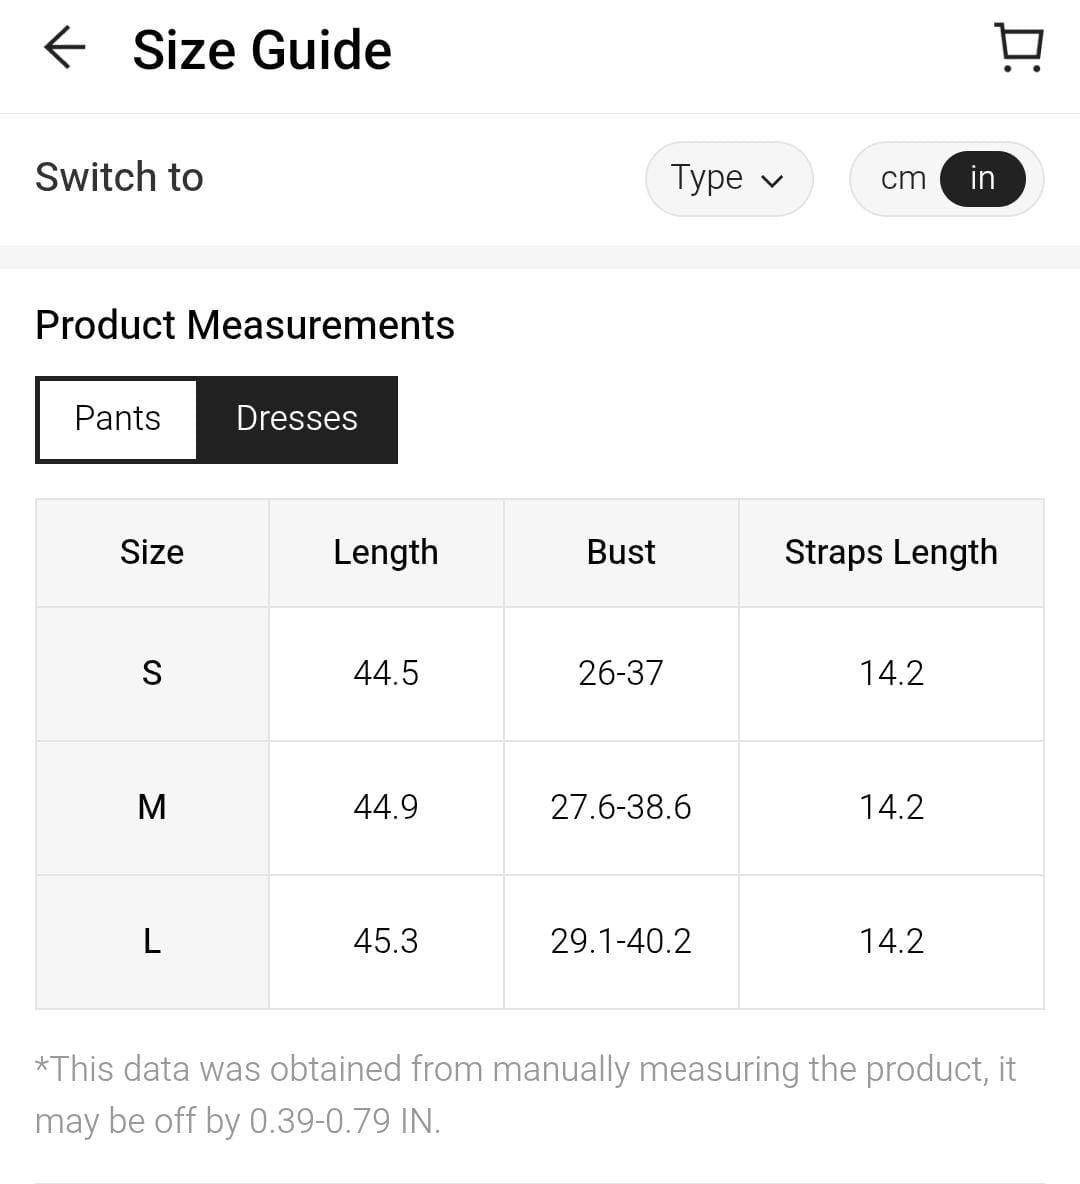This screenshot has height=1184, width=1080.
Task: Click the Type dropdown chevron arrow
Action: pos(771,181)
